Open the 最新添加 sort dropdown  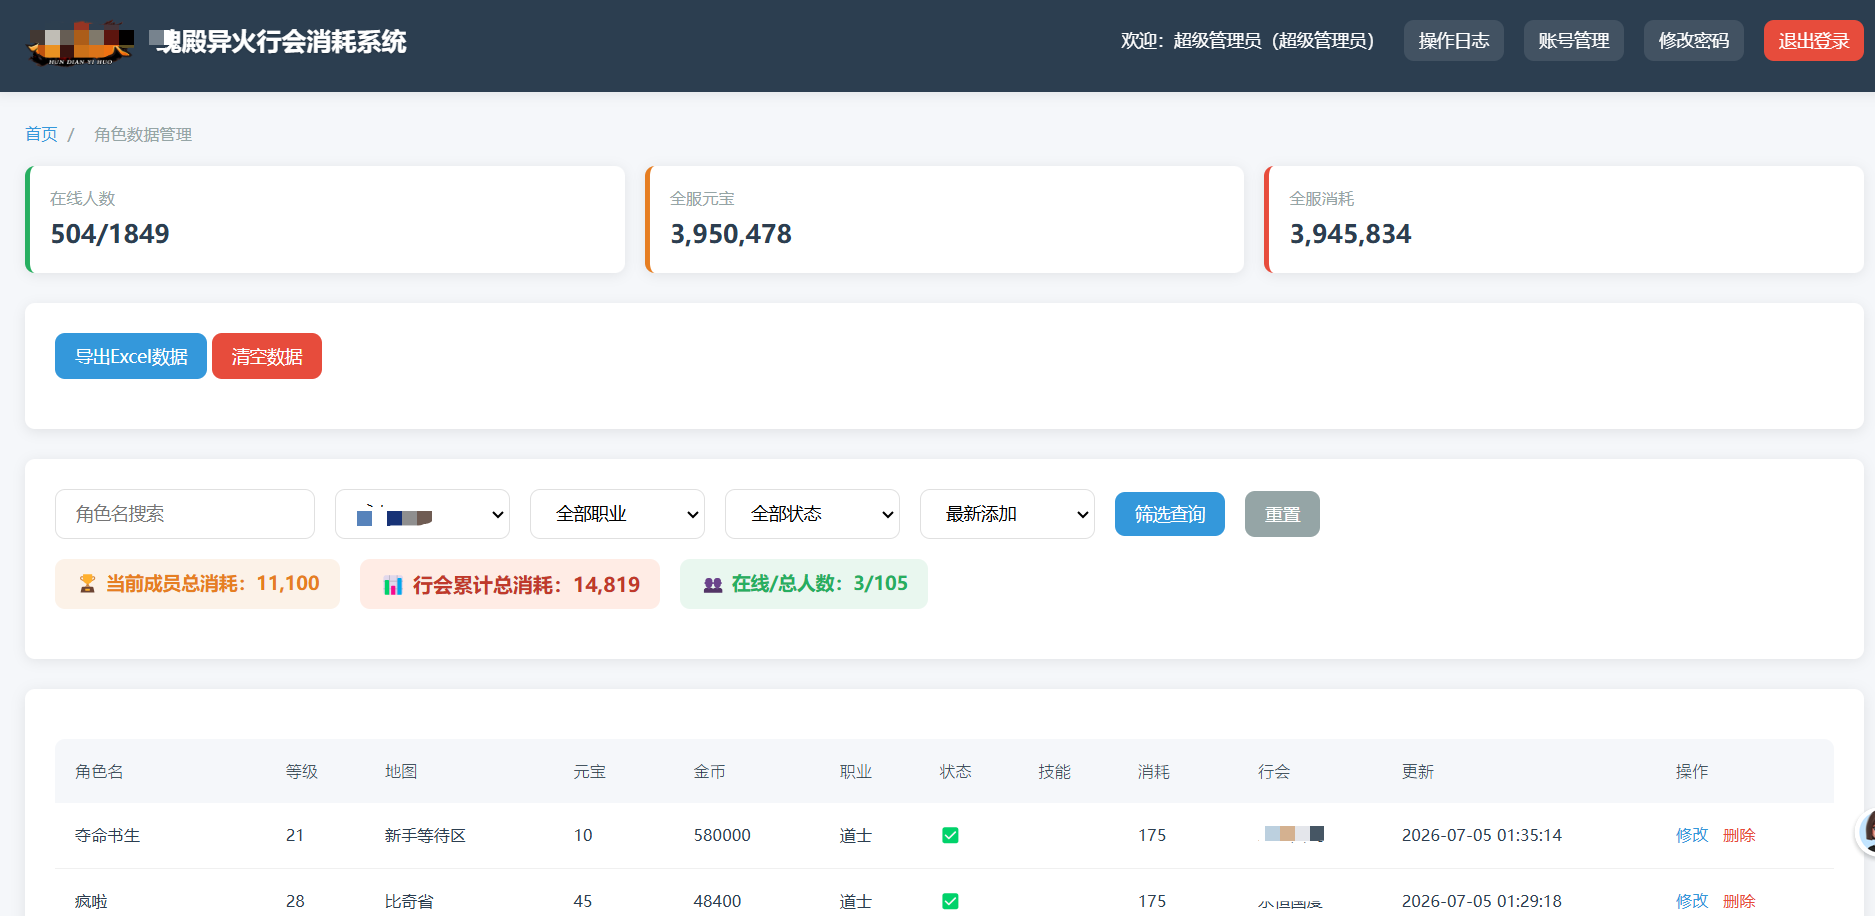(1007, 514)
